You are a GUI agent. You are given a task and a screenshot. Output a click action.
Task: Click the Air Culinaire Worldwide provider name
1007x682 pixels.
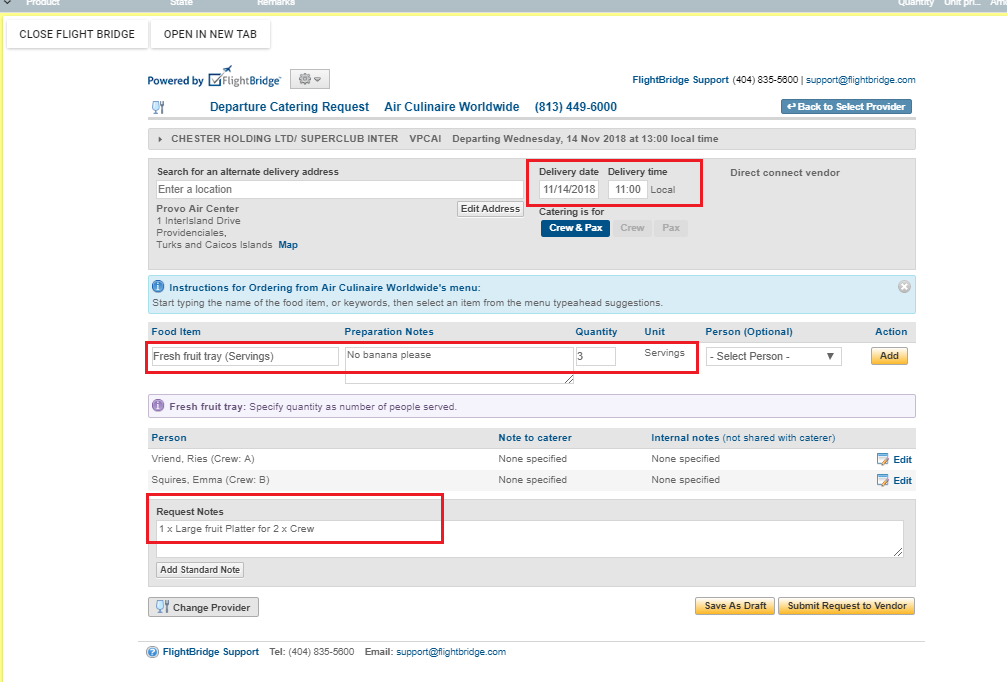click(x=451, y=107)
